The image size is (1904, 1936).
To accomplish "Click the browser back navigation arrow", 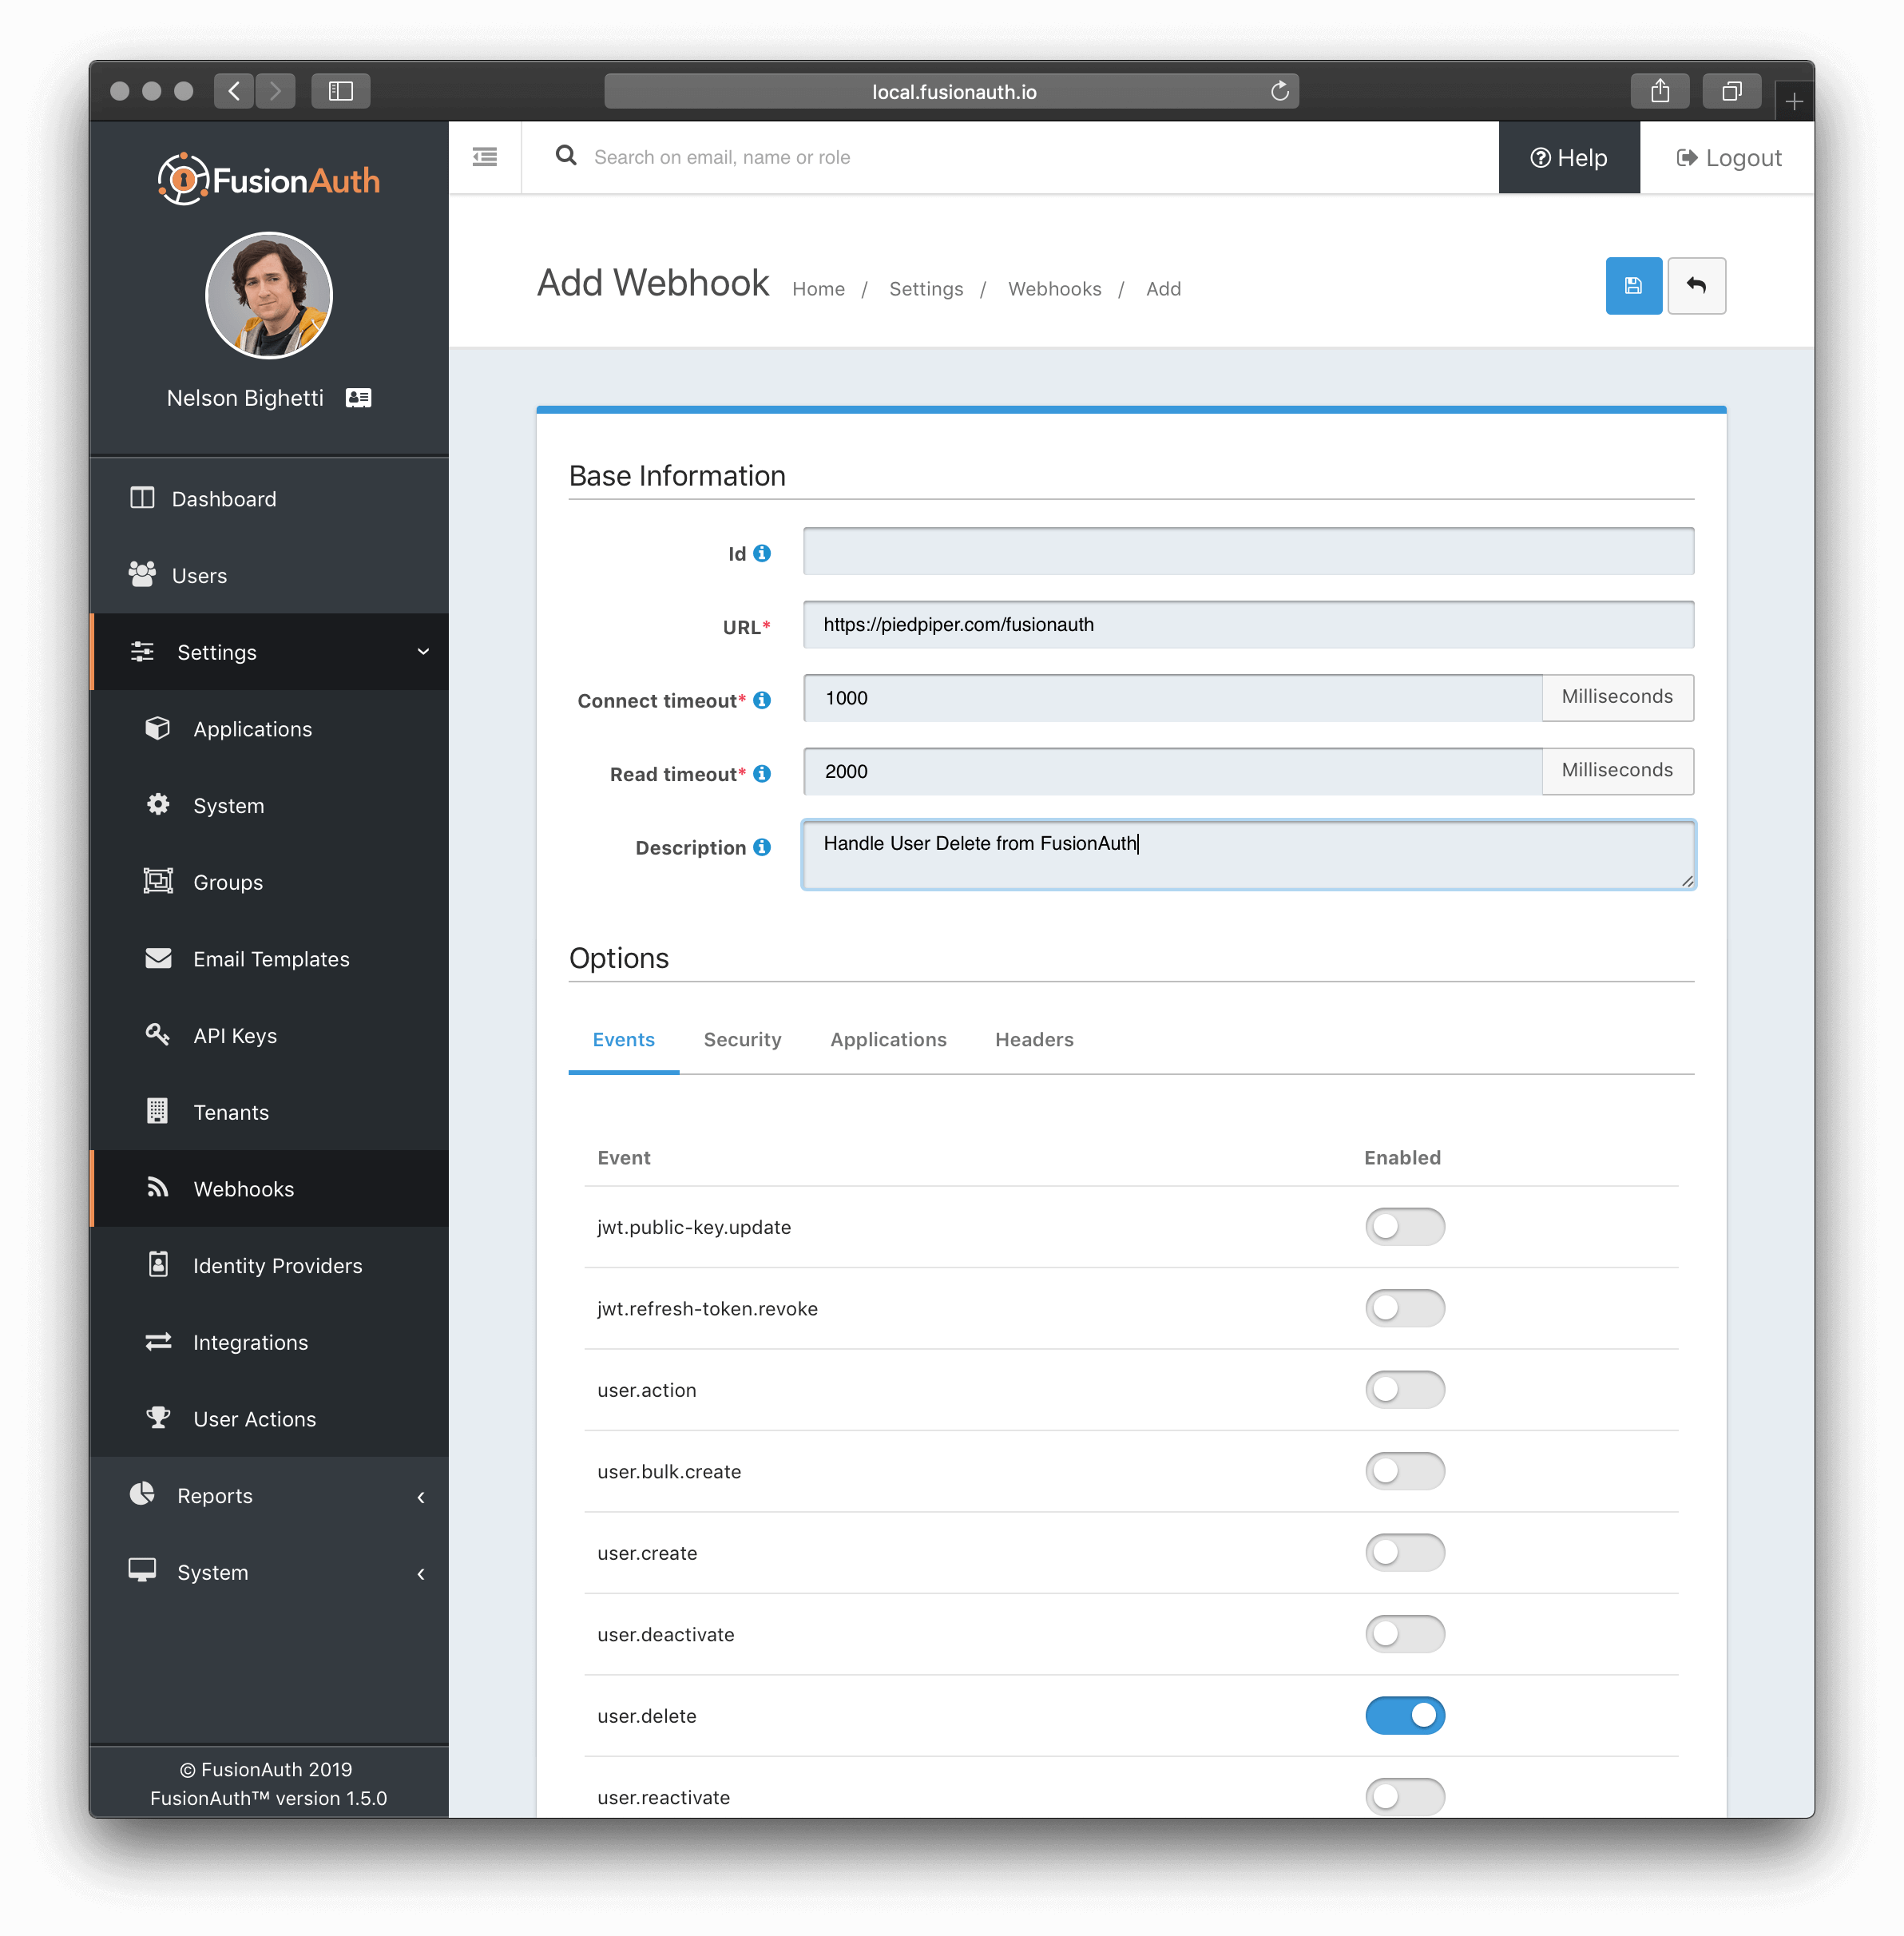I will point(234,92).
